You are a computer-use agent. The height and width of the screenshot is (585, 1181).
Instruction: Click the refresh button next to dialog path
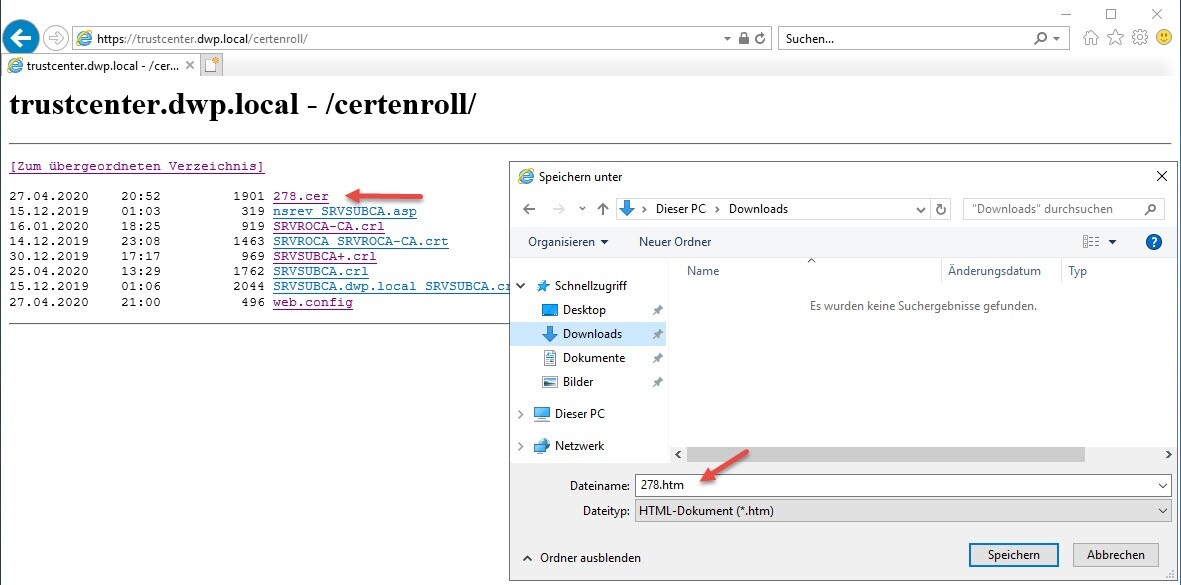940,209
